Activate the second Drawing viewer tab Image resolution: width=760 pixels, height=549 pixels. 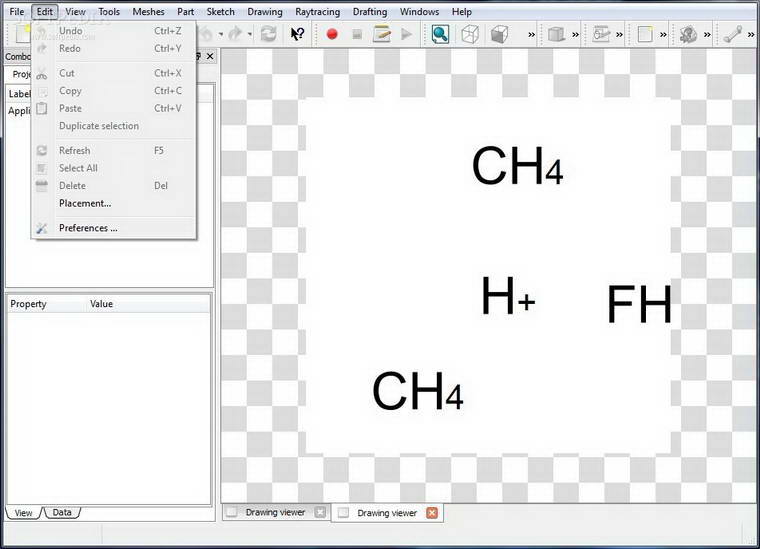(387, 513)
